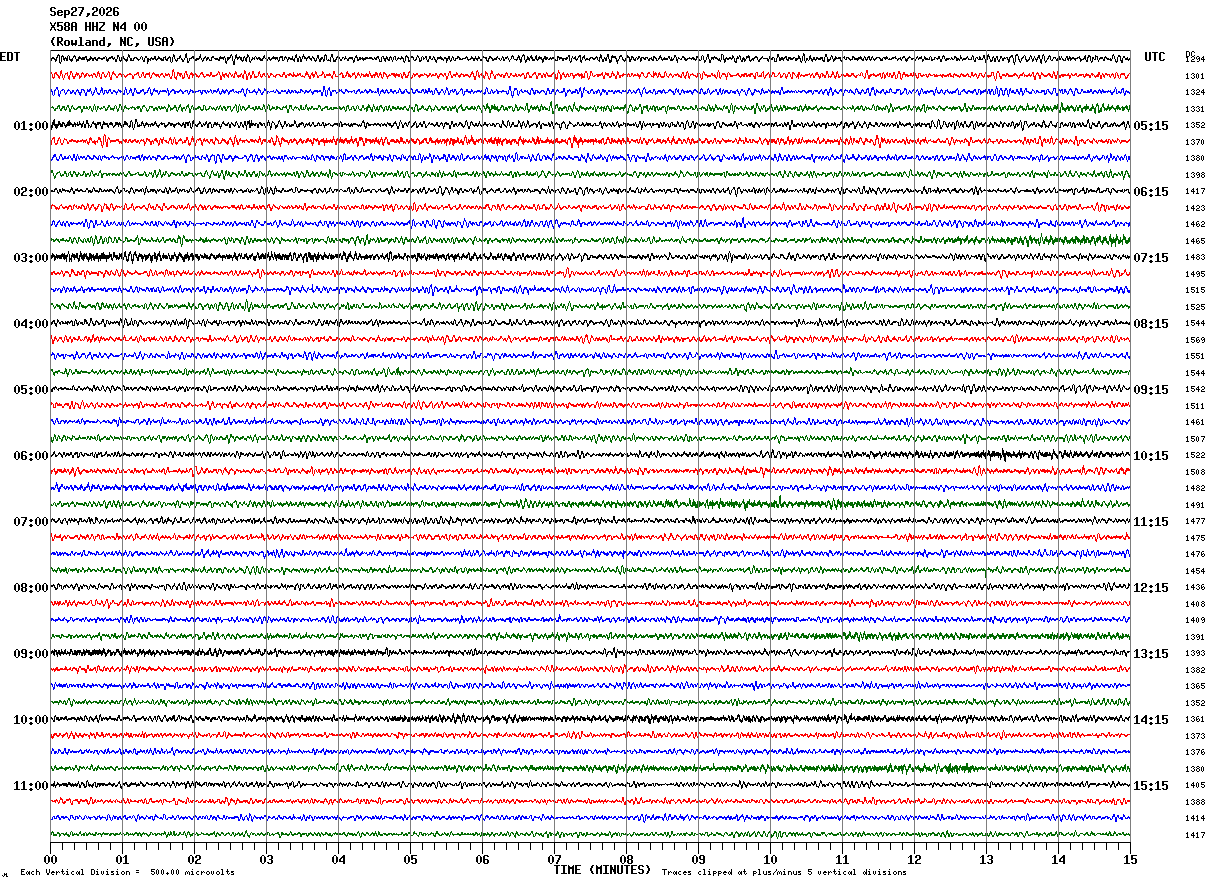Click the Each Vertical Division scale note
The width and height of the screenshot is (1210, 886).
point(127,872)
